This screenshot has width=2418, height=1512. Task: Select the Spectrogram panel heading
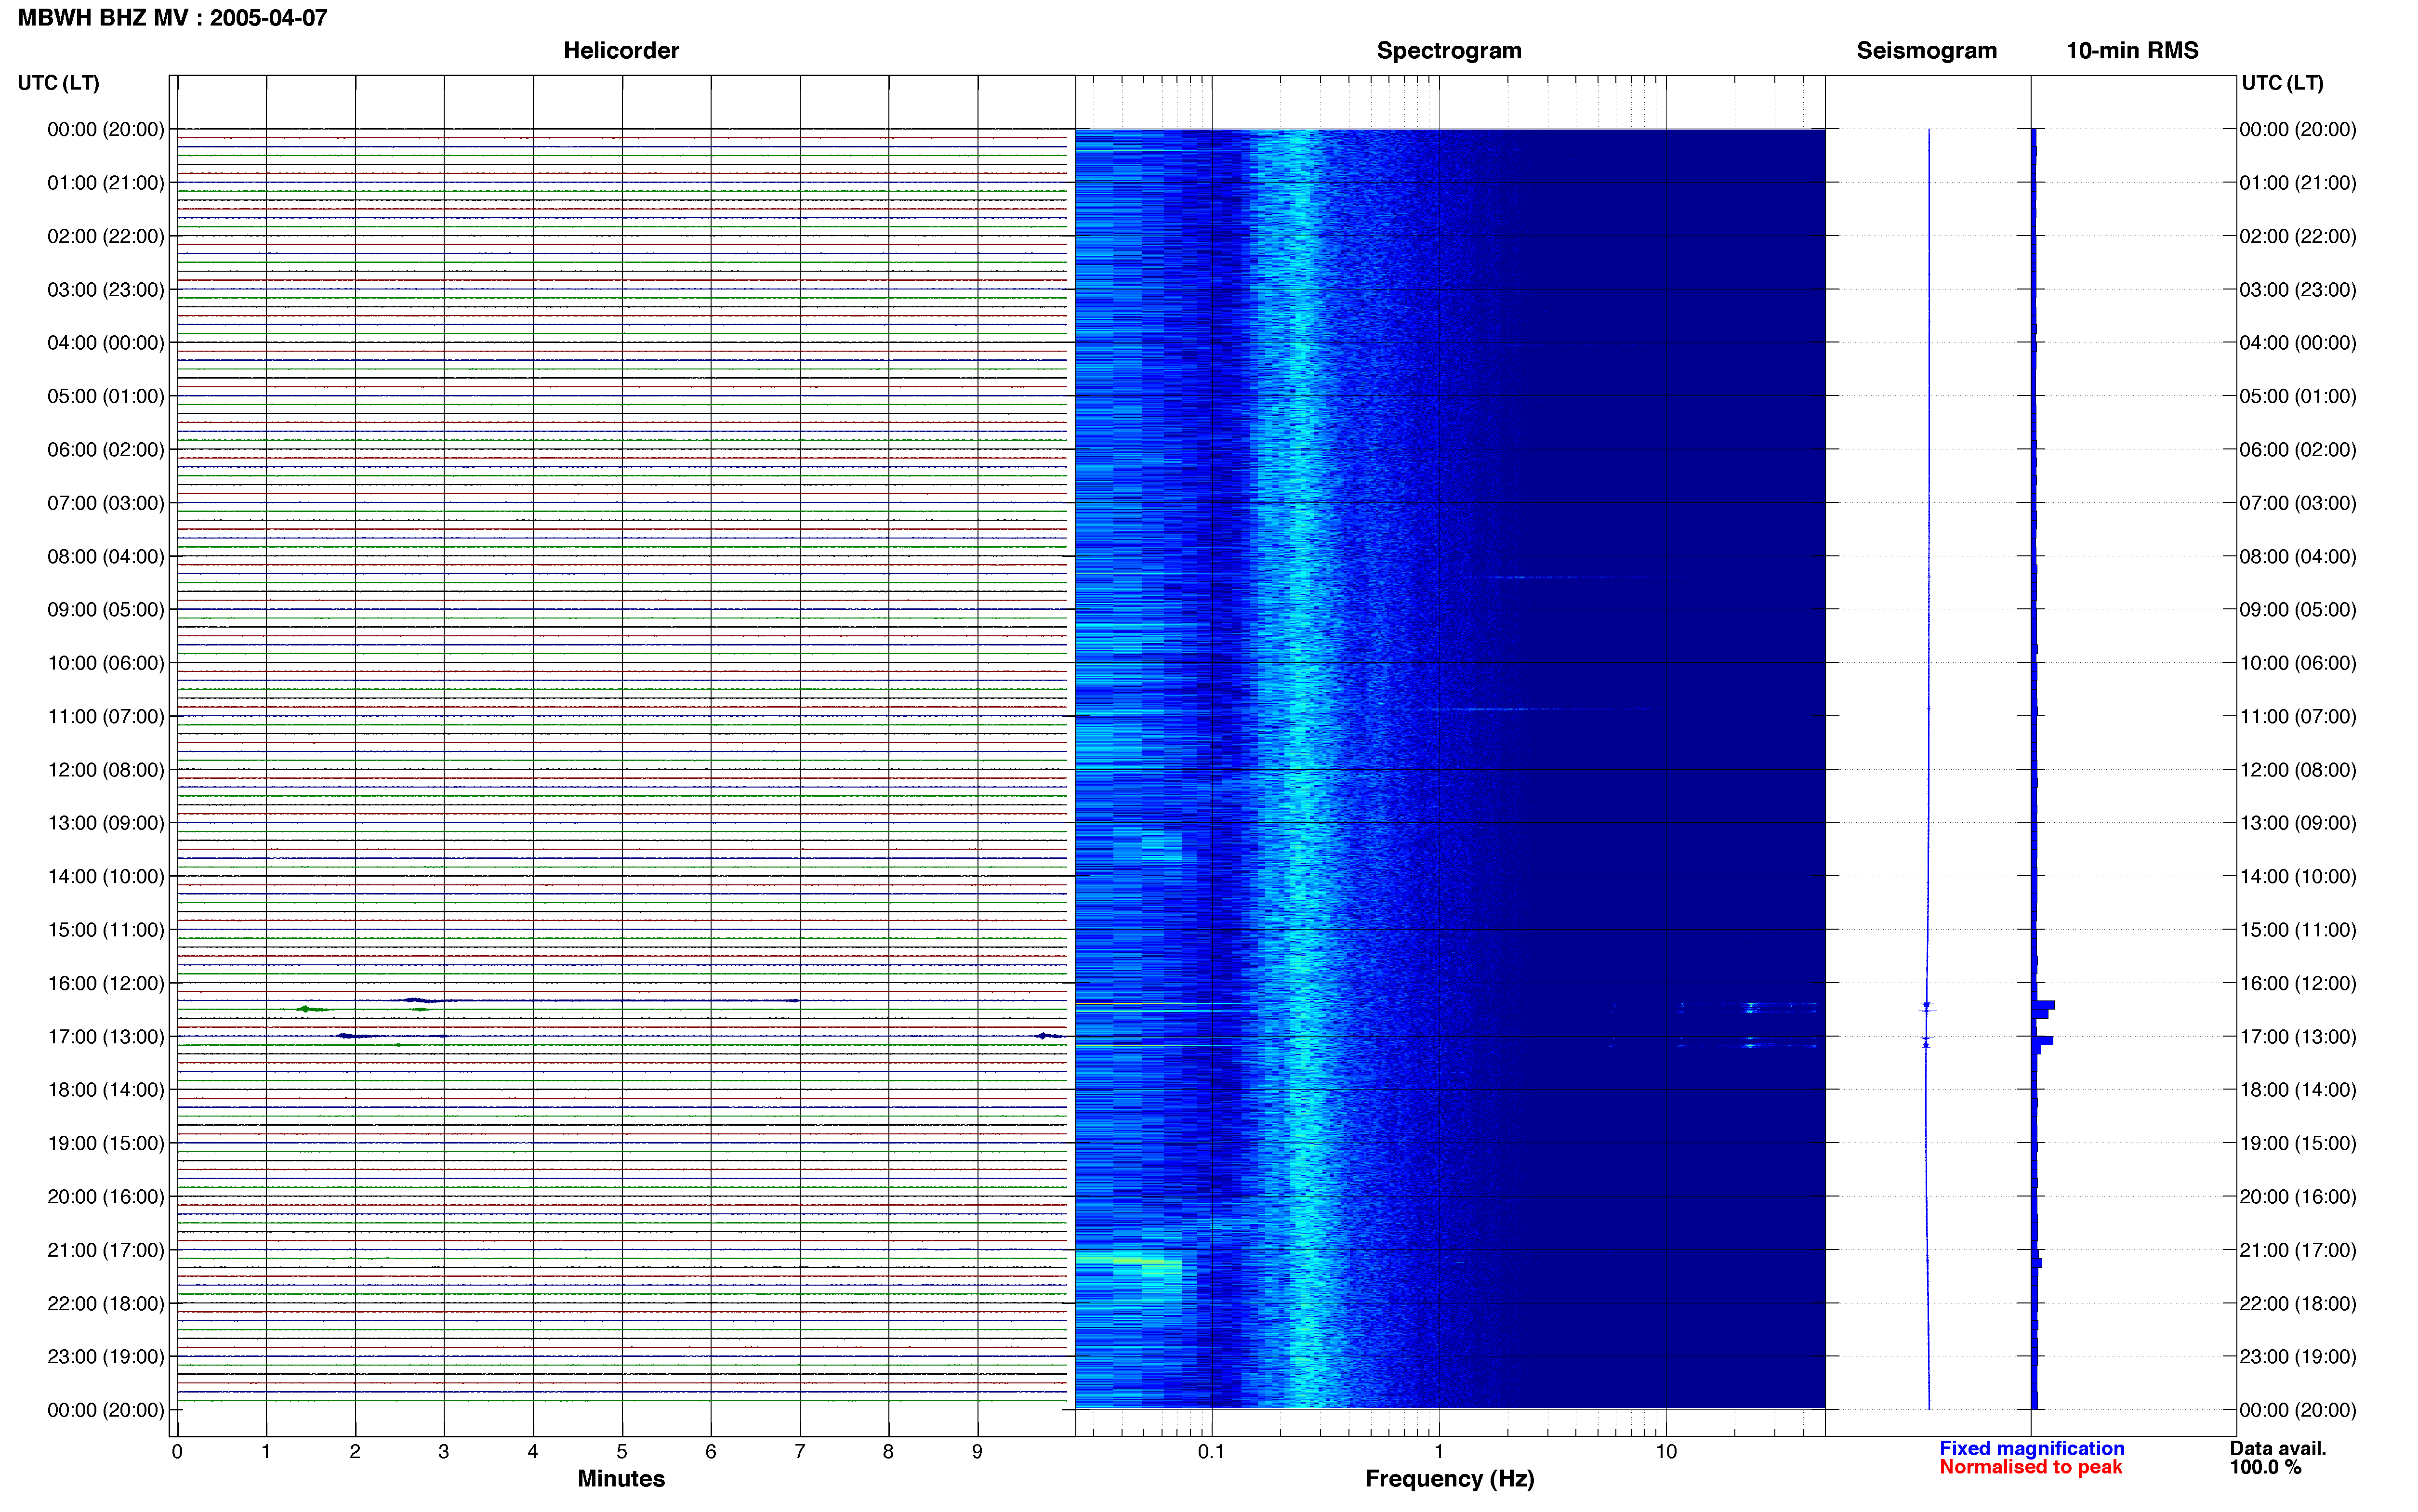1449,51
